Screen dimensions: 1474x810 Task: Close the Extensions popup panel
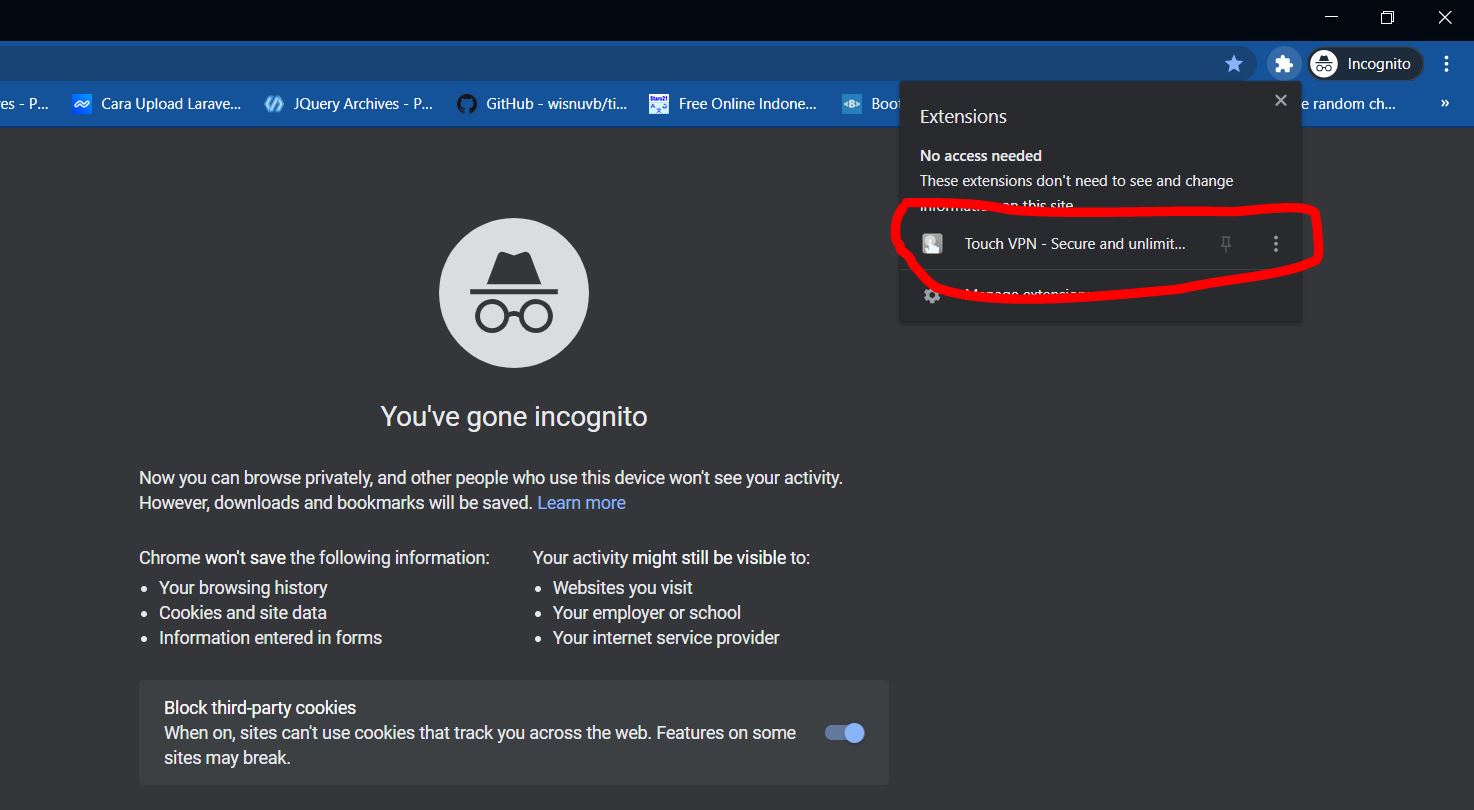1280,100
